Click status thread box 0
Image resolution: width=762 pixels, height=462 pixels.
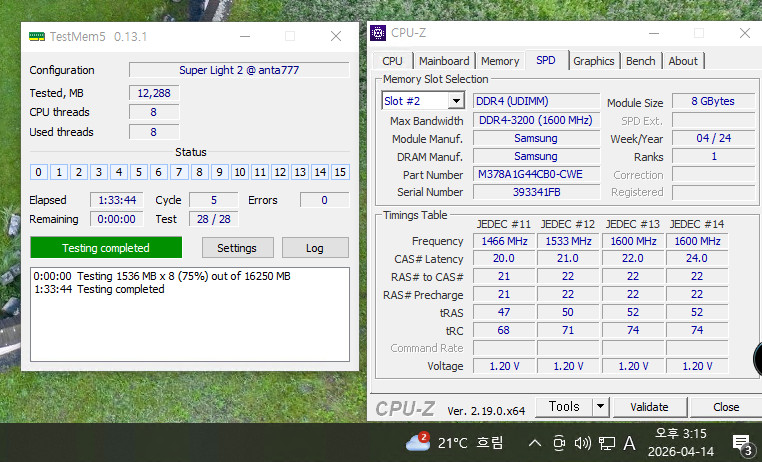[x=38, y=172]
